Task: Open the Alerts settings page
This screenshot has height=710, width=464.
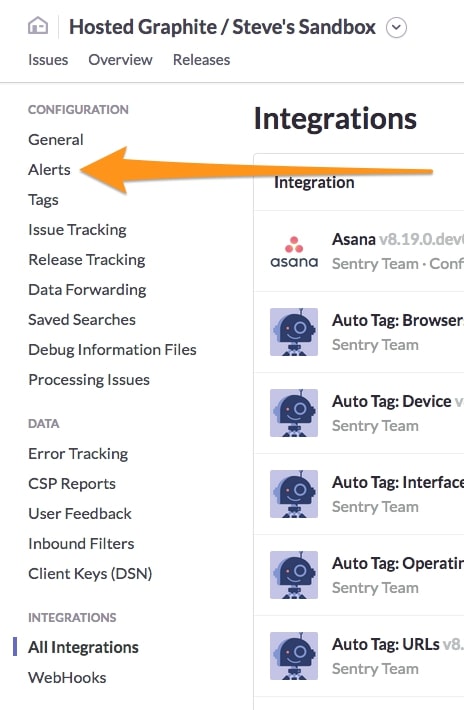Action: tap(49, 170)
